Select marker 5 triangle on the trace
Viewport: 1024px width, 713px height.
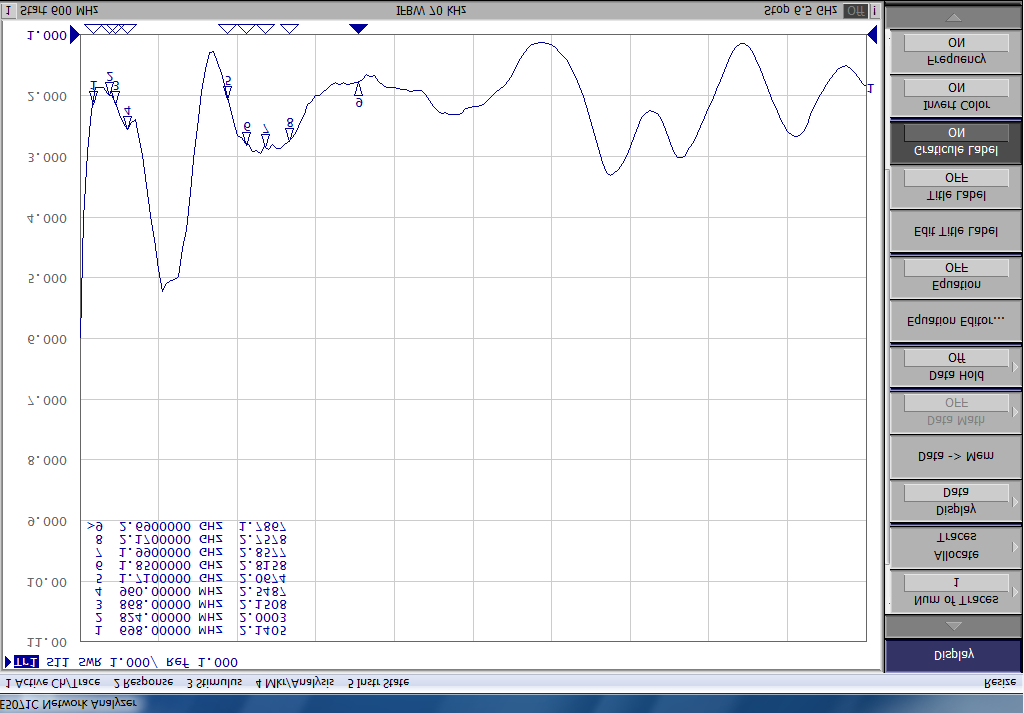[228, 92]
